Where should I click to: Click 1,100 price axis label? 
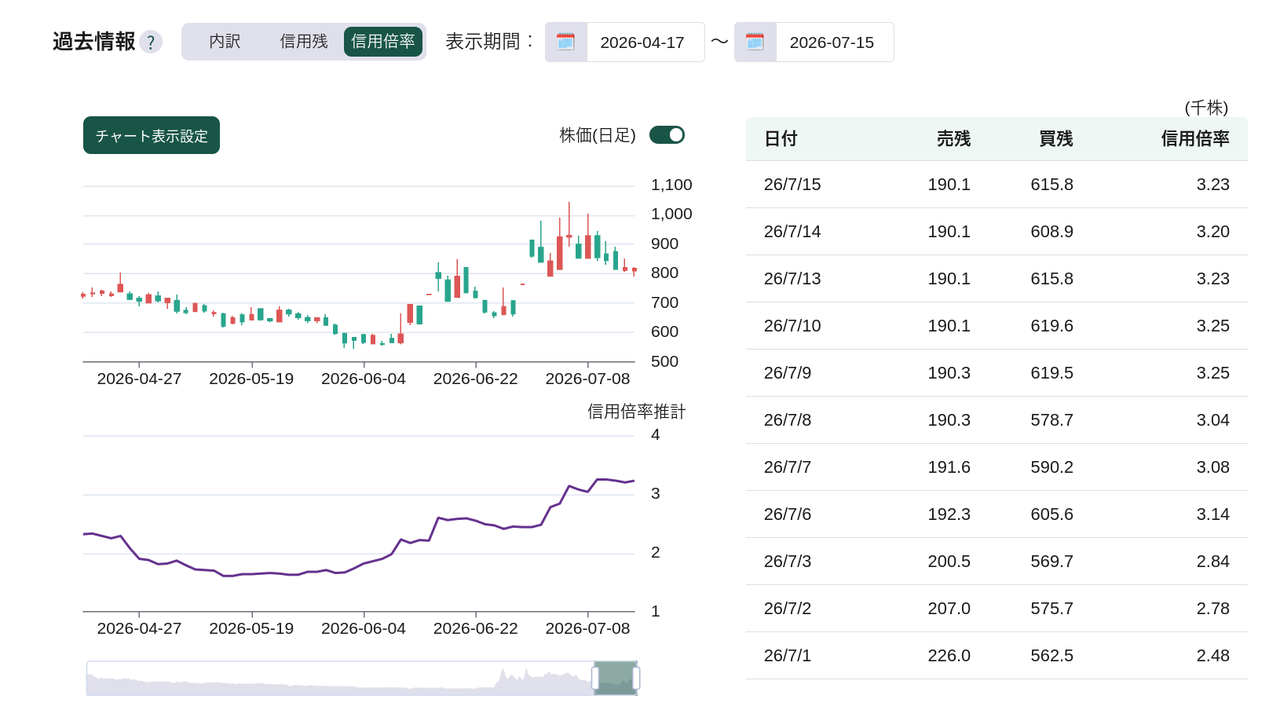[671, 185]
